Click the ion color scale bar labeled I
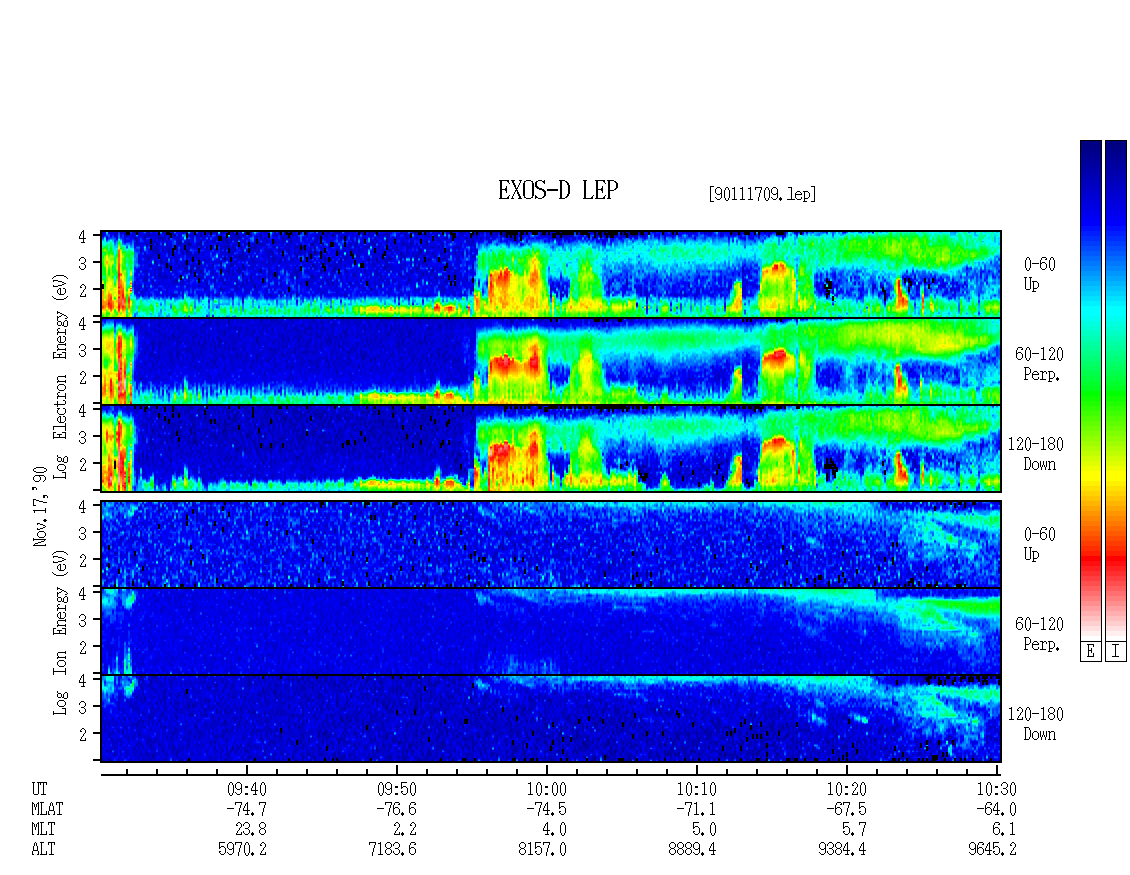1130x875 pixels. [1116, 389]
